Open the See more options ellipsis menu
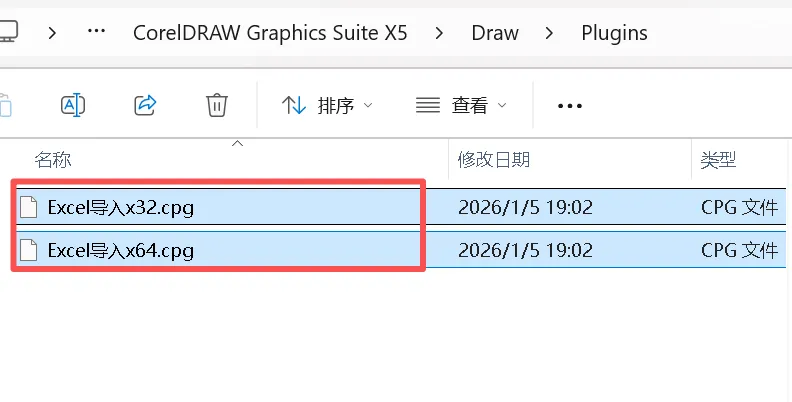Screen dimensions: 792x402 click(569, 105)
